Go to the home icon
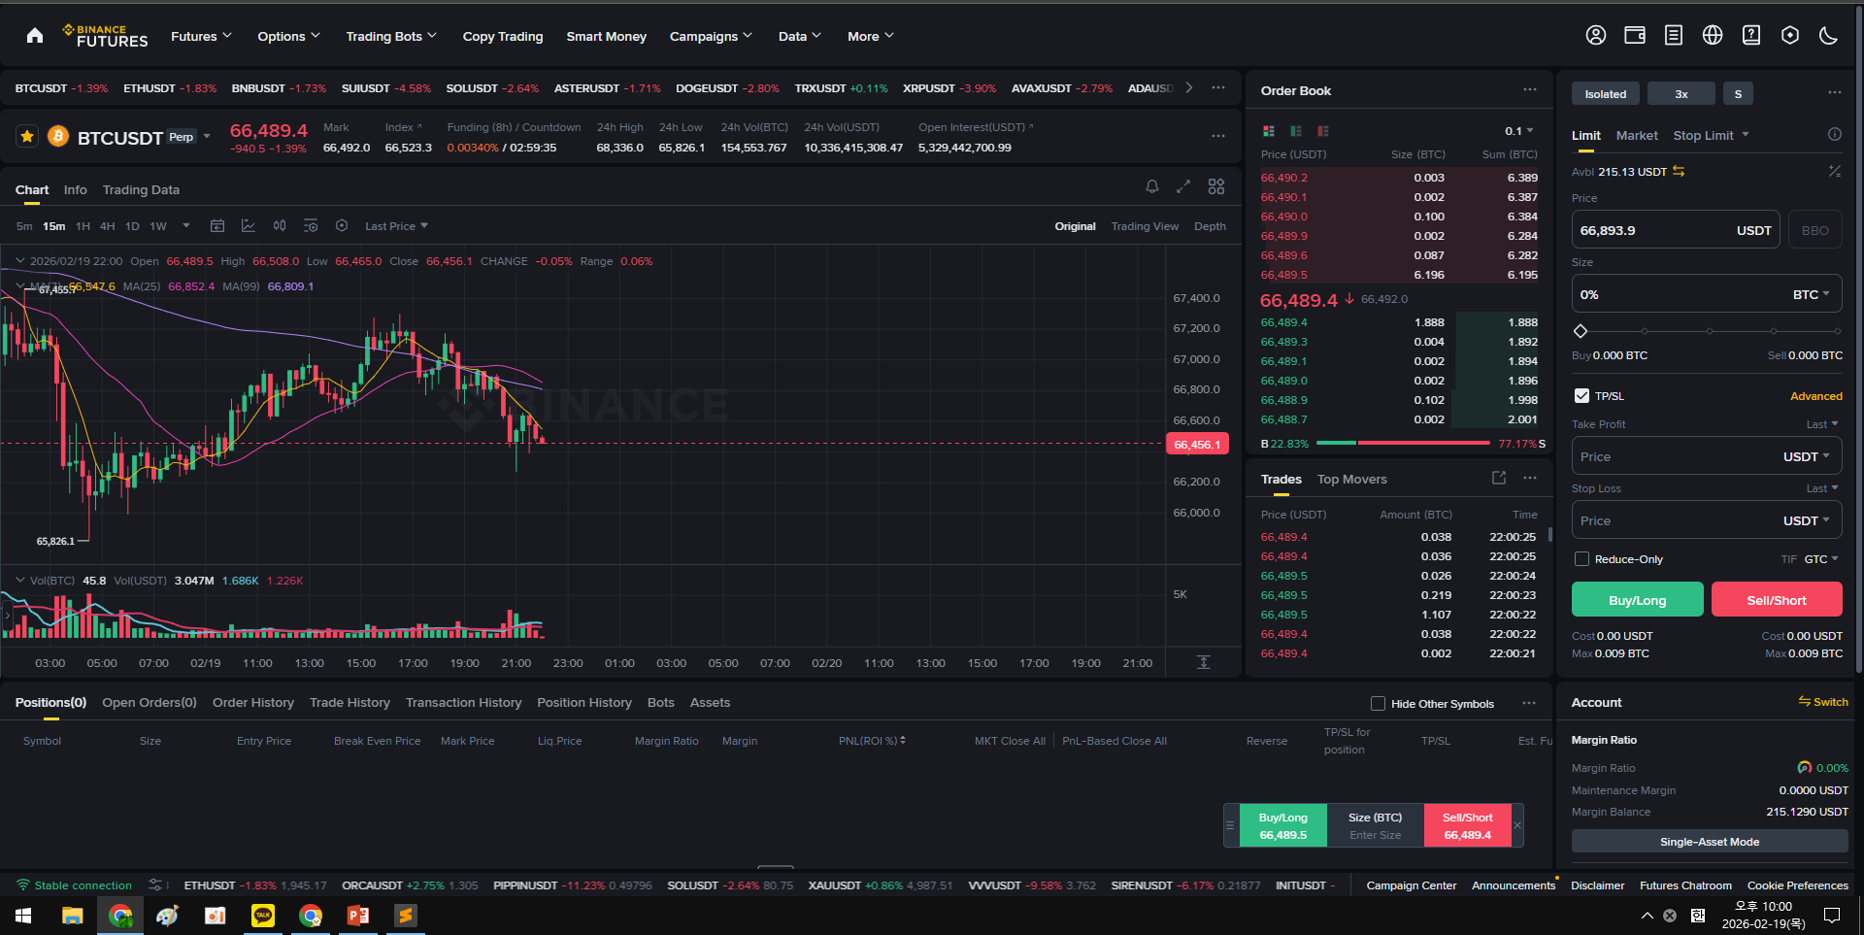Viewport: 1864px width, 935px height. click(x=35, y=36)
